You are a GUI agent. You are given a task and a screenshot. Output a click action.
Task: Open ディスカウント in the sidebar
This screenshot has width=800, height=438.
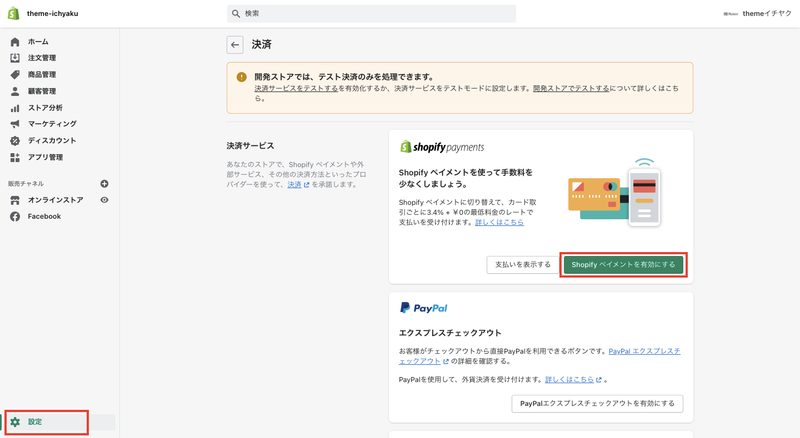coord(52,140)
